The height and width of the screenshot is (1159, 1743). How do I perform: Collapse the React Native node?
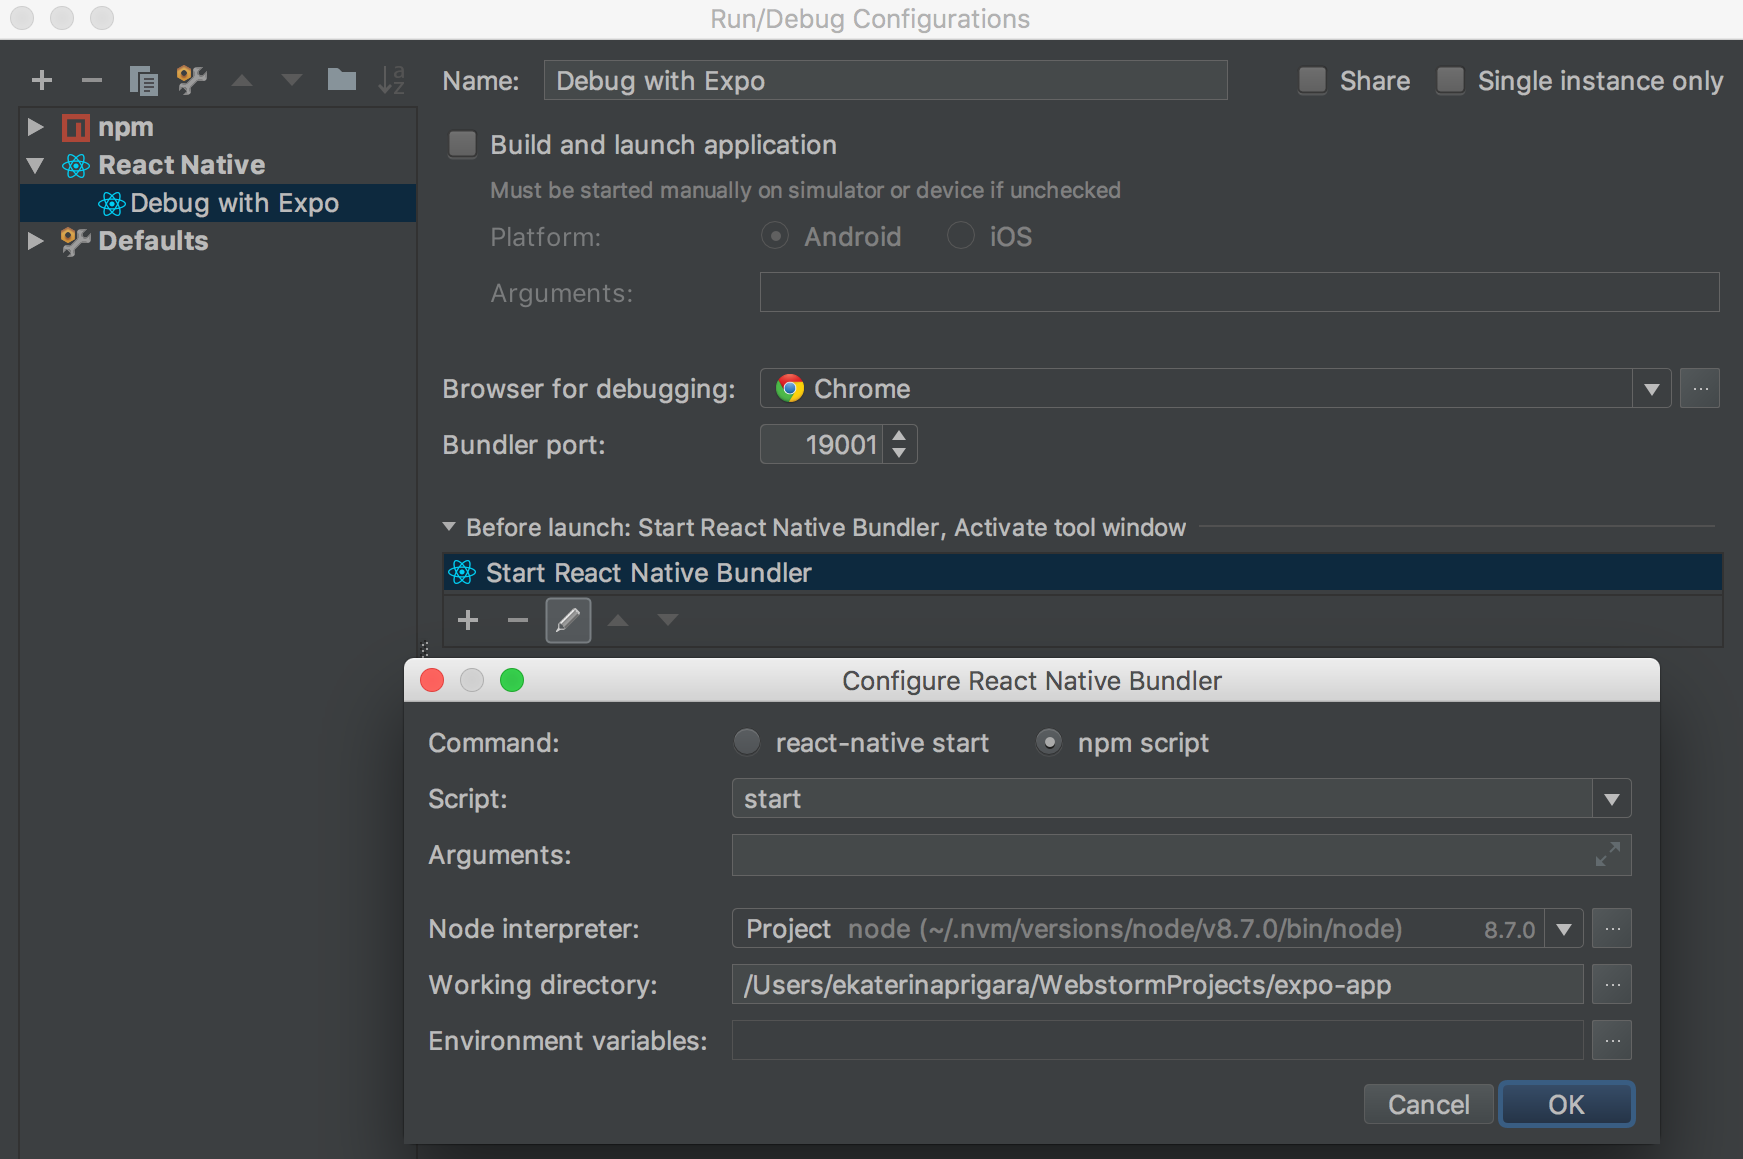point(36,166)
